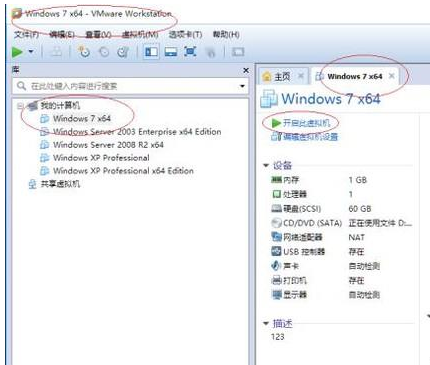430x365 pixels.
Task: Click the disc icon beside CD/DVD (SATA)
Action: point(277,223)
